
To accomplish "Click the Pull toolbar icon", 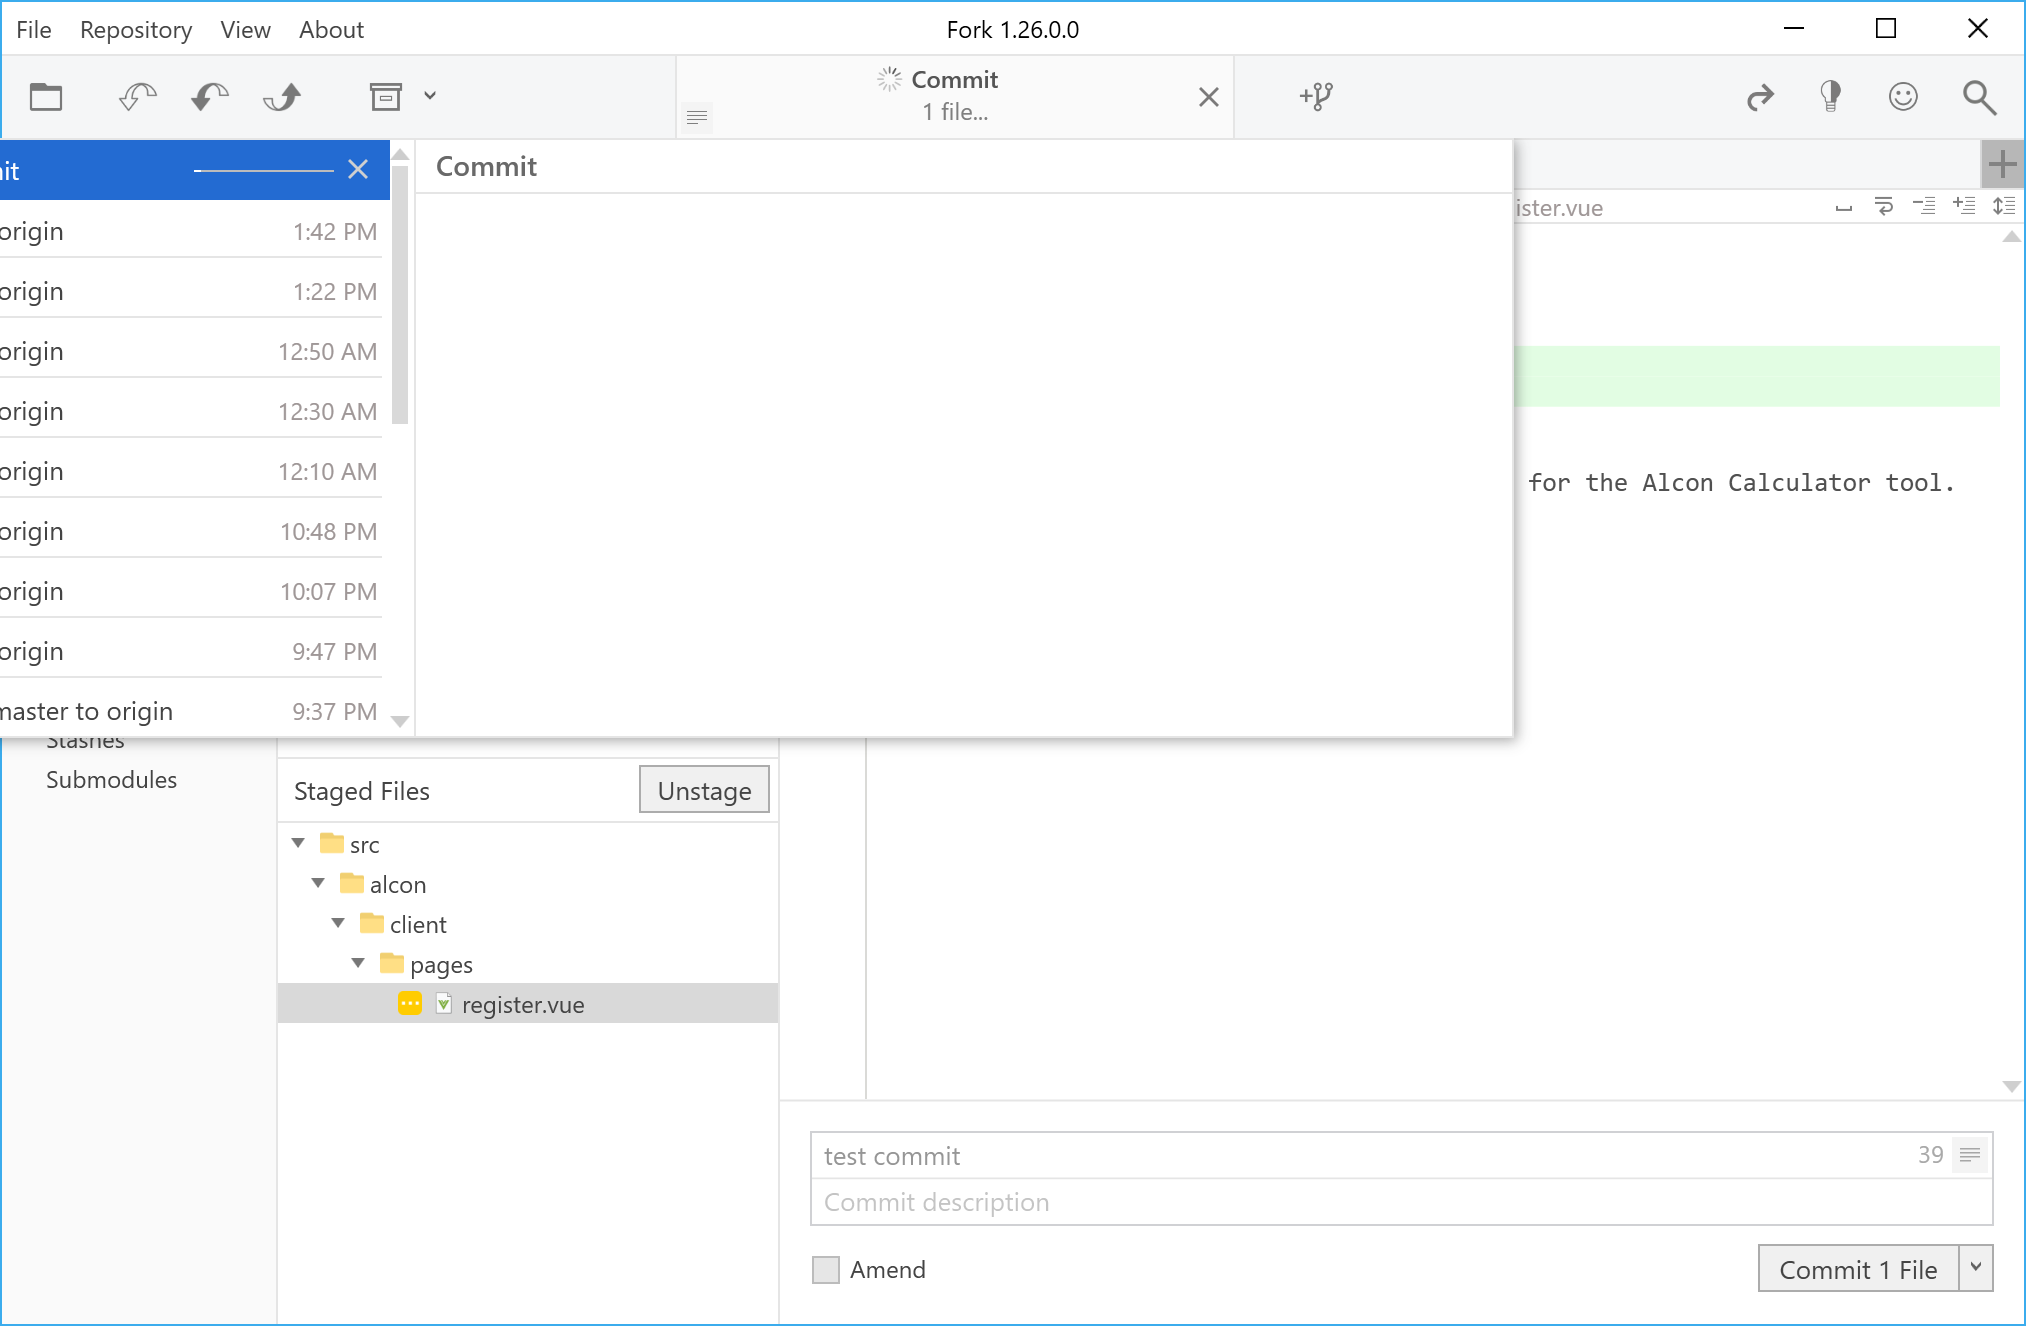I will pos(209,96).
